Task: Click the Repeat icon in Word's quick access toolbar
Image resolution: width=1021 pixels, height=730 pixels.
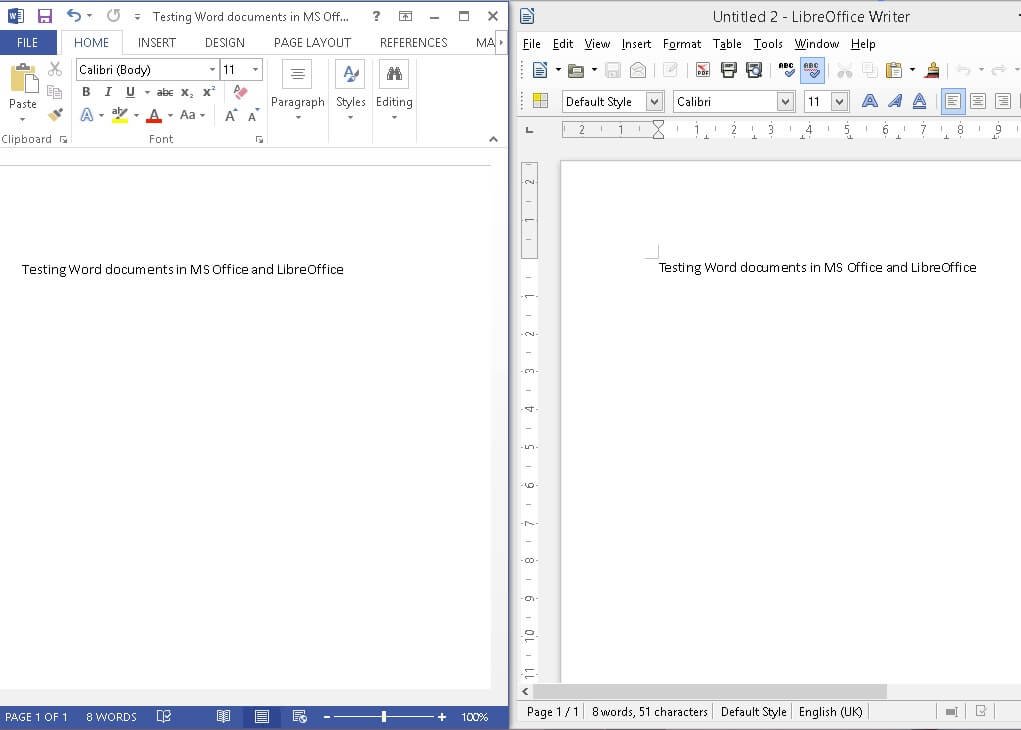Action: click(113, 16)
